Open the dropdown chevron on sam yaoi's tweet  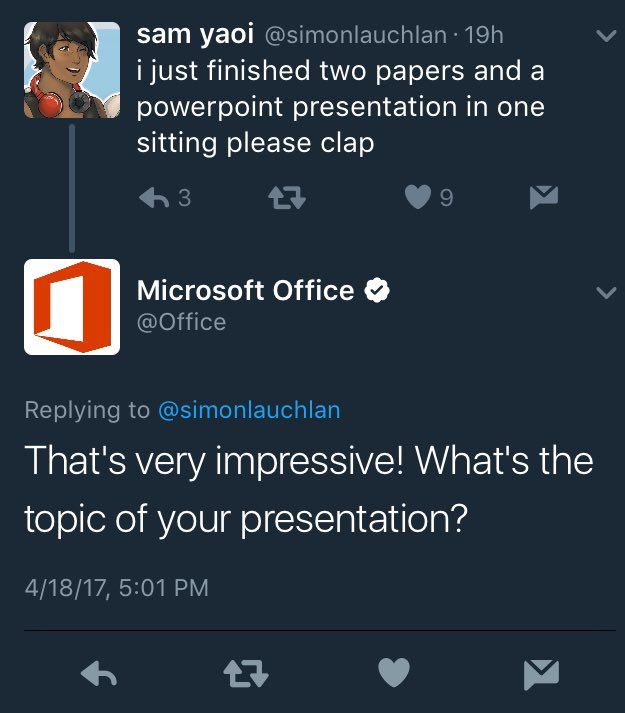point(606,35)
